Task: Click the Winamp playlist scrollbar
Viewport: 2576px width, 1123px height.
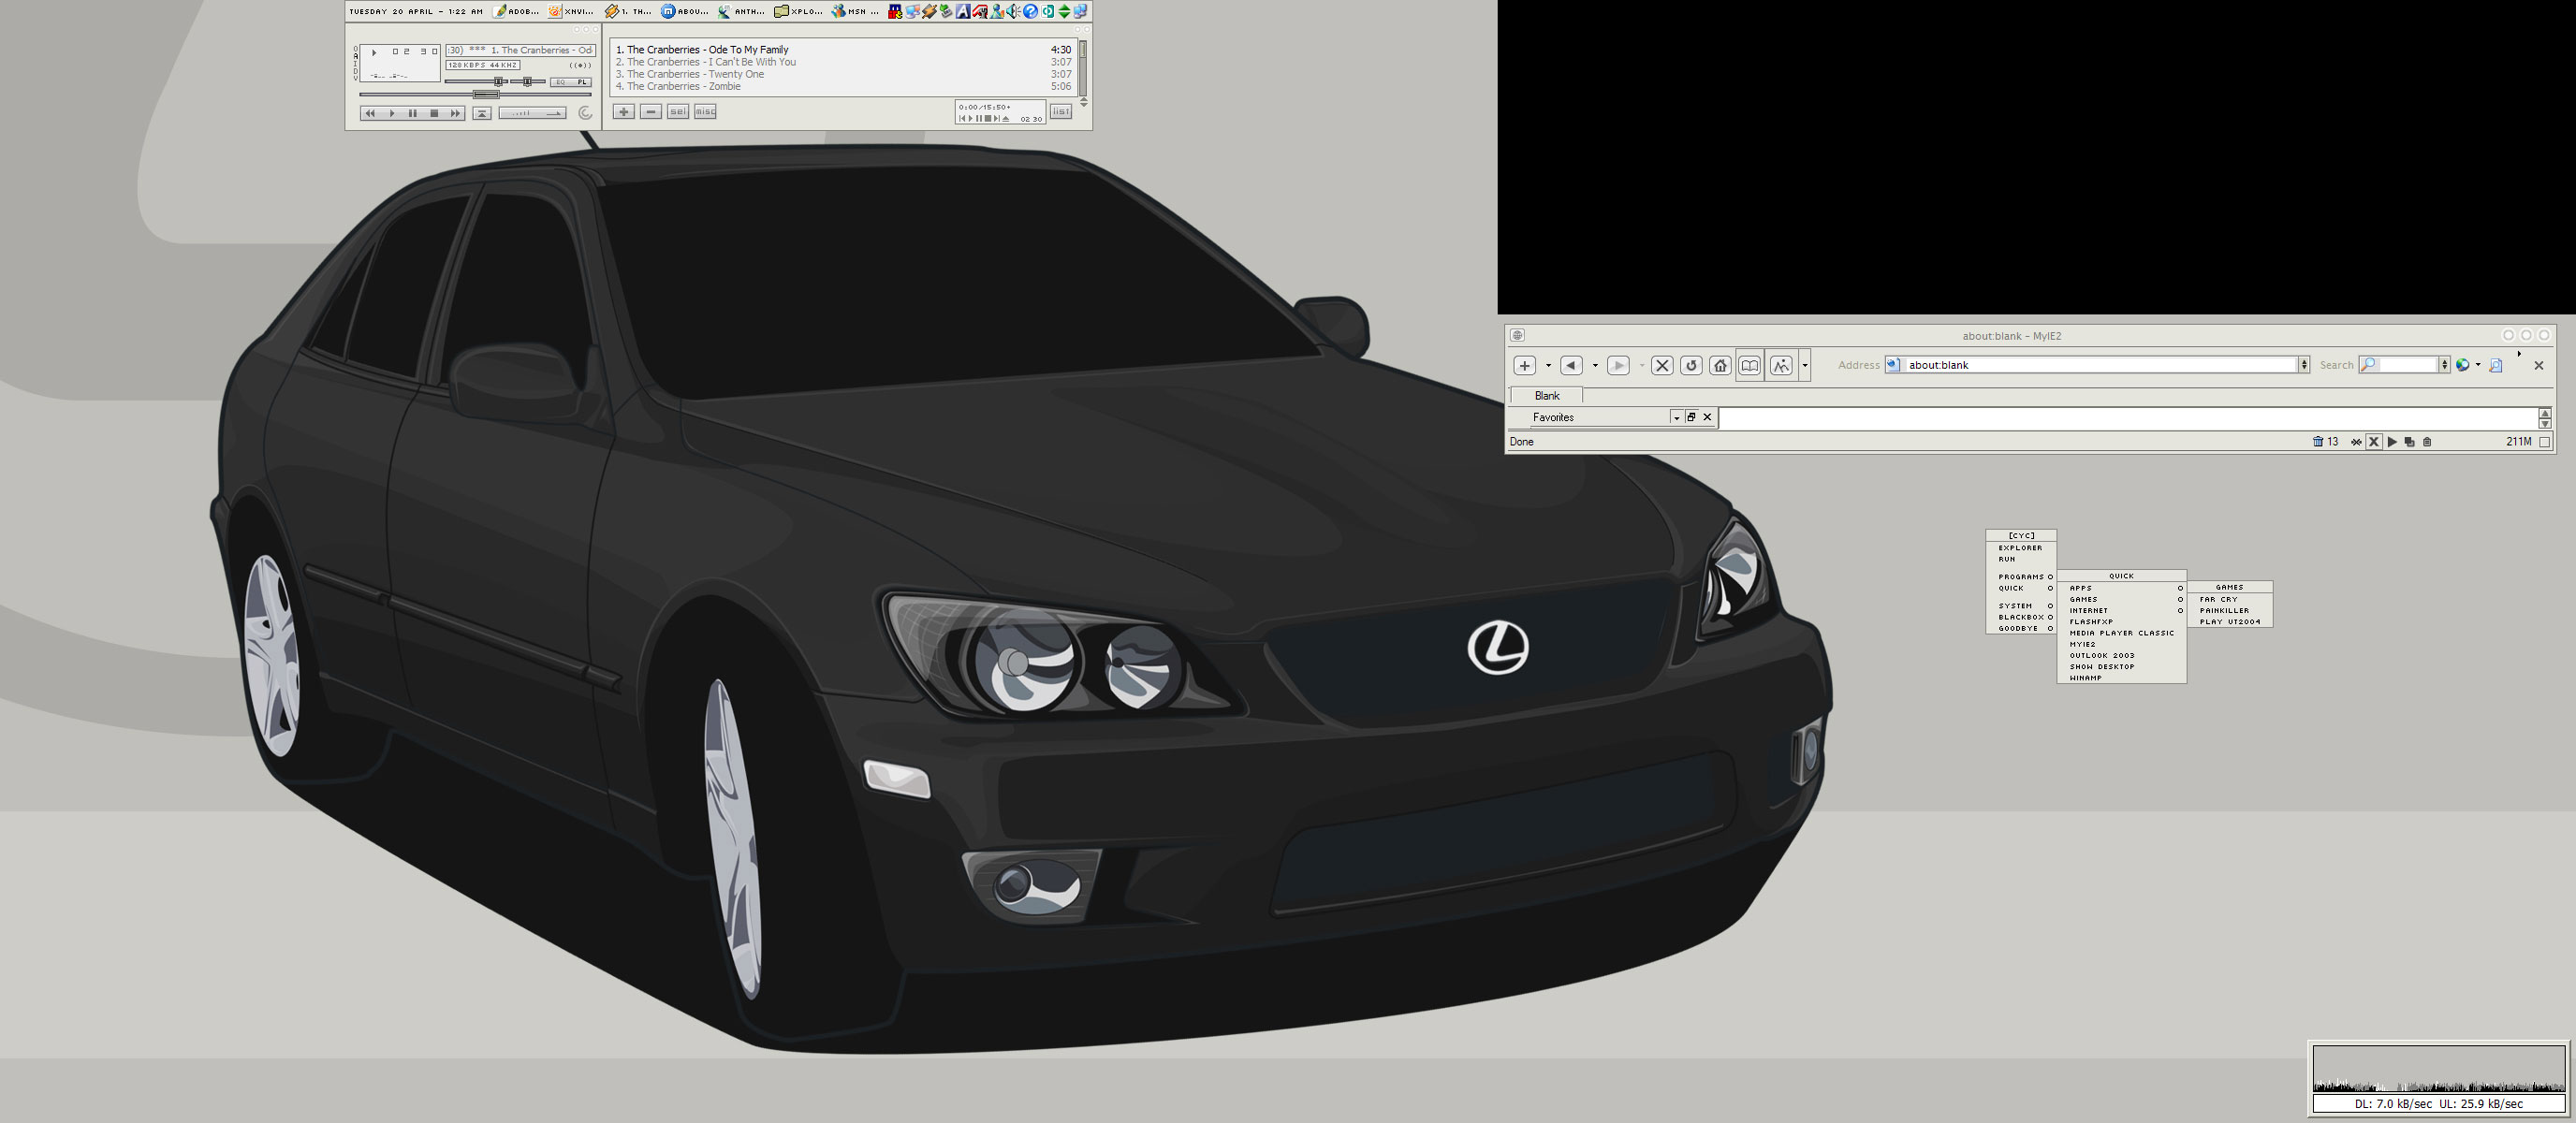Action: [x=1083, y=68]
